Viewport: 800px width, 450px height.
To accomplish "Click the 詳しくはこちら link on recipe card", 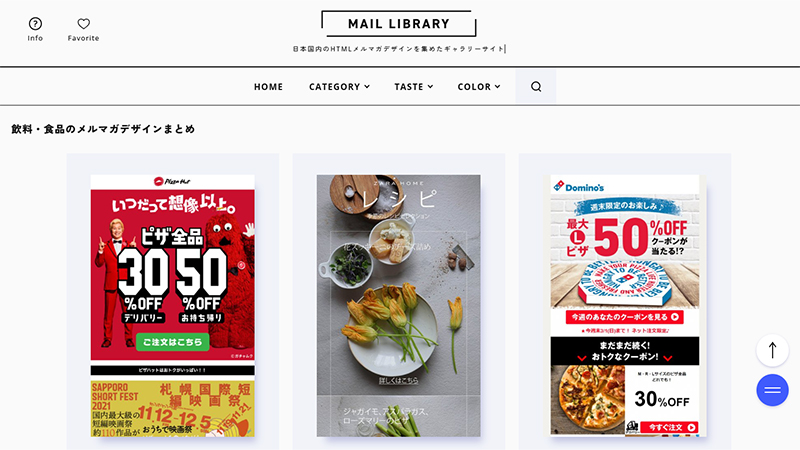I will coord(398,381).
